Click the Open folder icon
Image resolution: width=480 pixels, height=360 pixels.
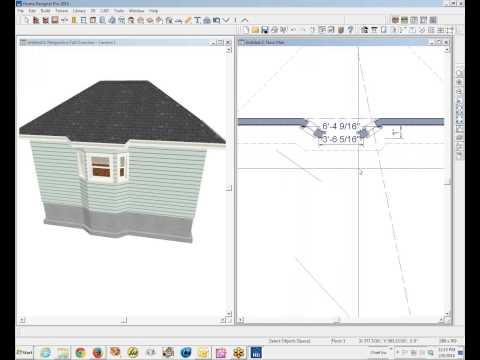pos(255,30)
